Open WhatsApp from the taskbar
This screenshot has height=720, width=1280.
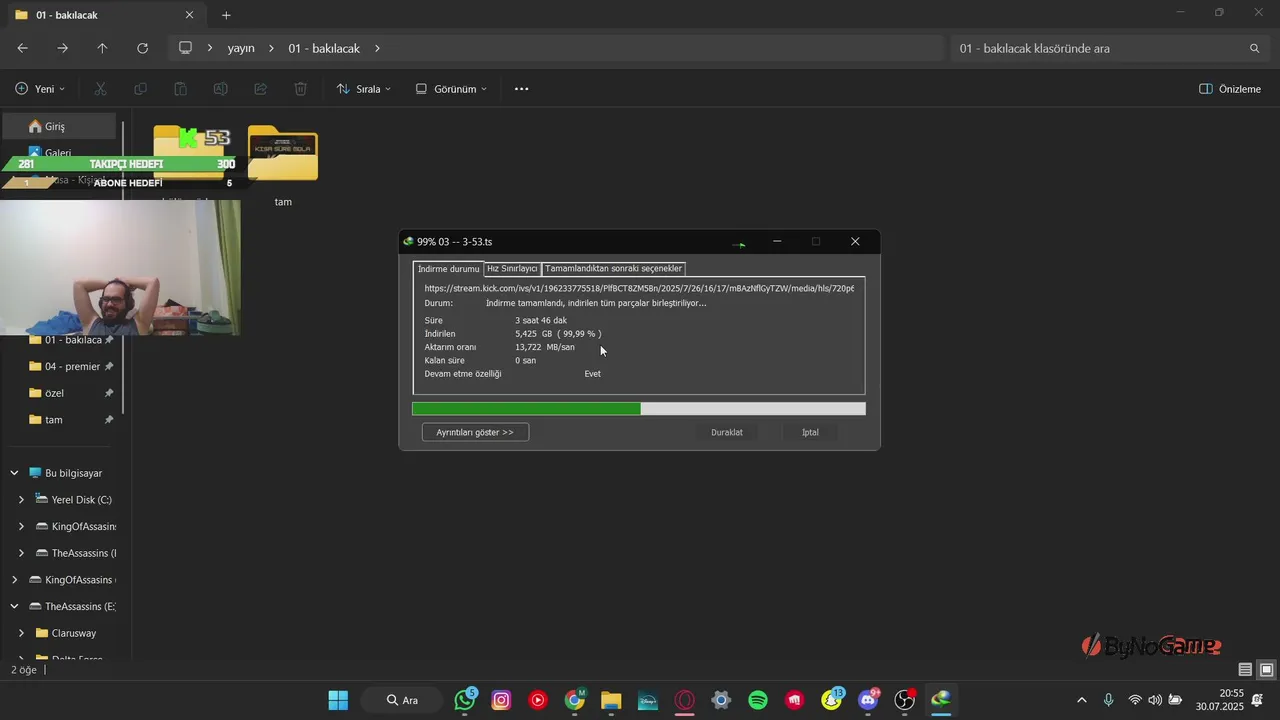coord(465,700)
